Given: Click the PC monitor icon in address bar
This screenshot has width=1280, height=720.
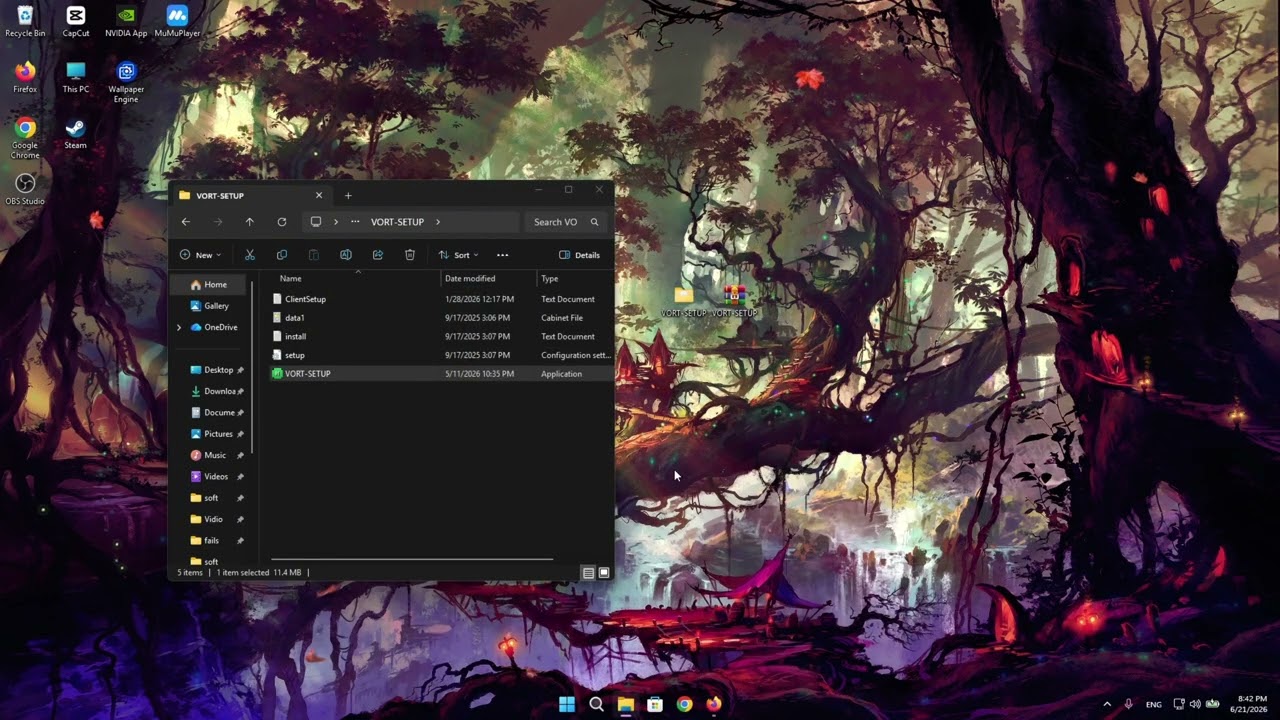Looking at the screenshot, I should click(x=316, y=222).
